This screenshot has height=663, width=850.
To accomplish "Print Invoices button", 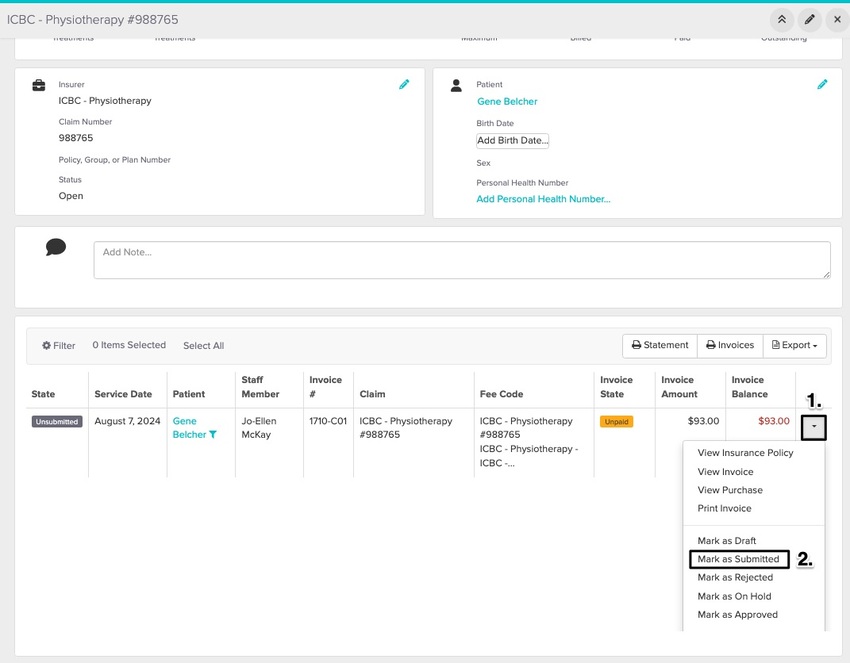I will [730, 345].
